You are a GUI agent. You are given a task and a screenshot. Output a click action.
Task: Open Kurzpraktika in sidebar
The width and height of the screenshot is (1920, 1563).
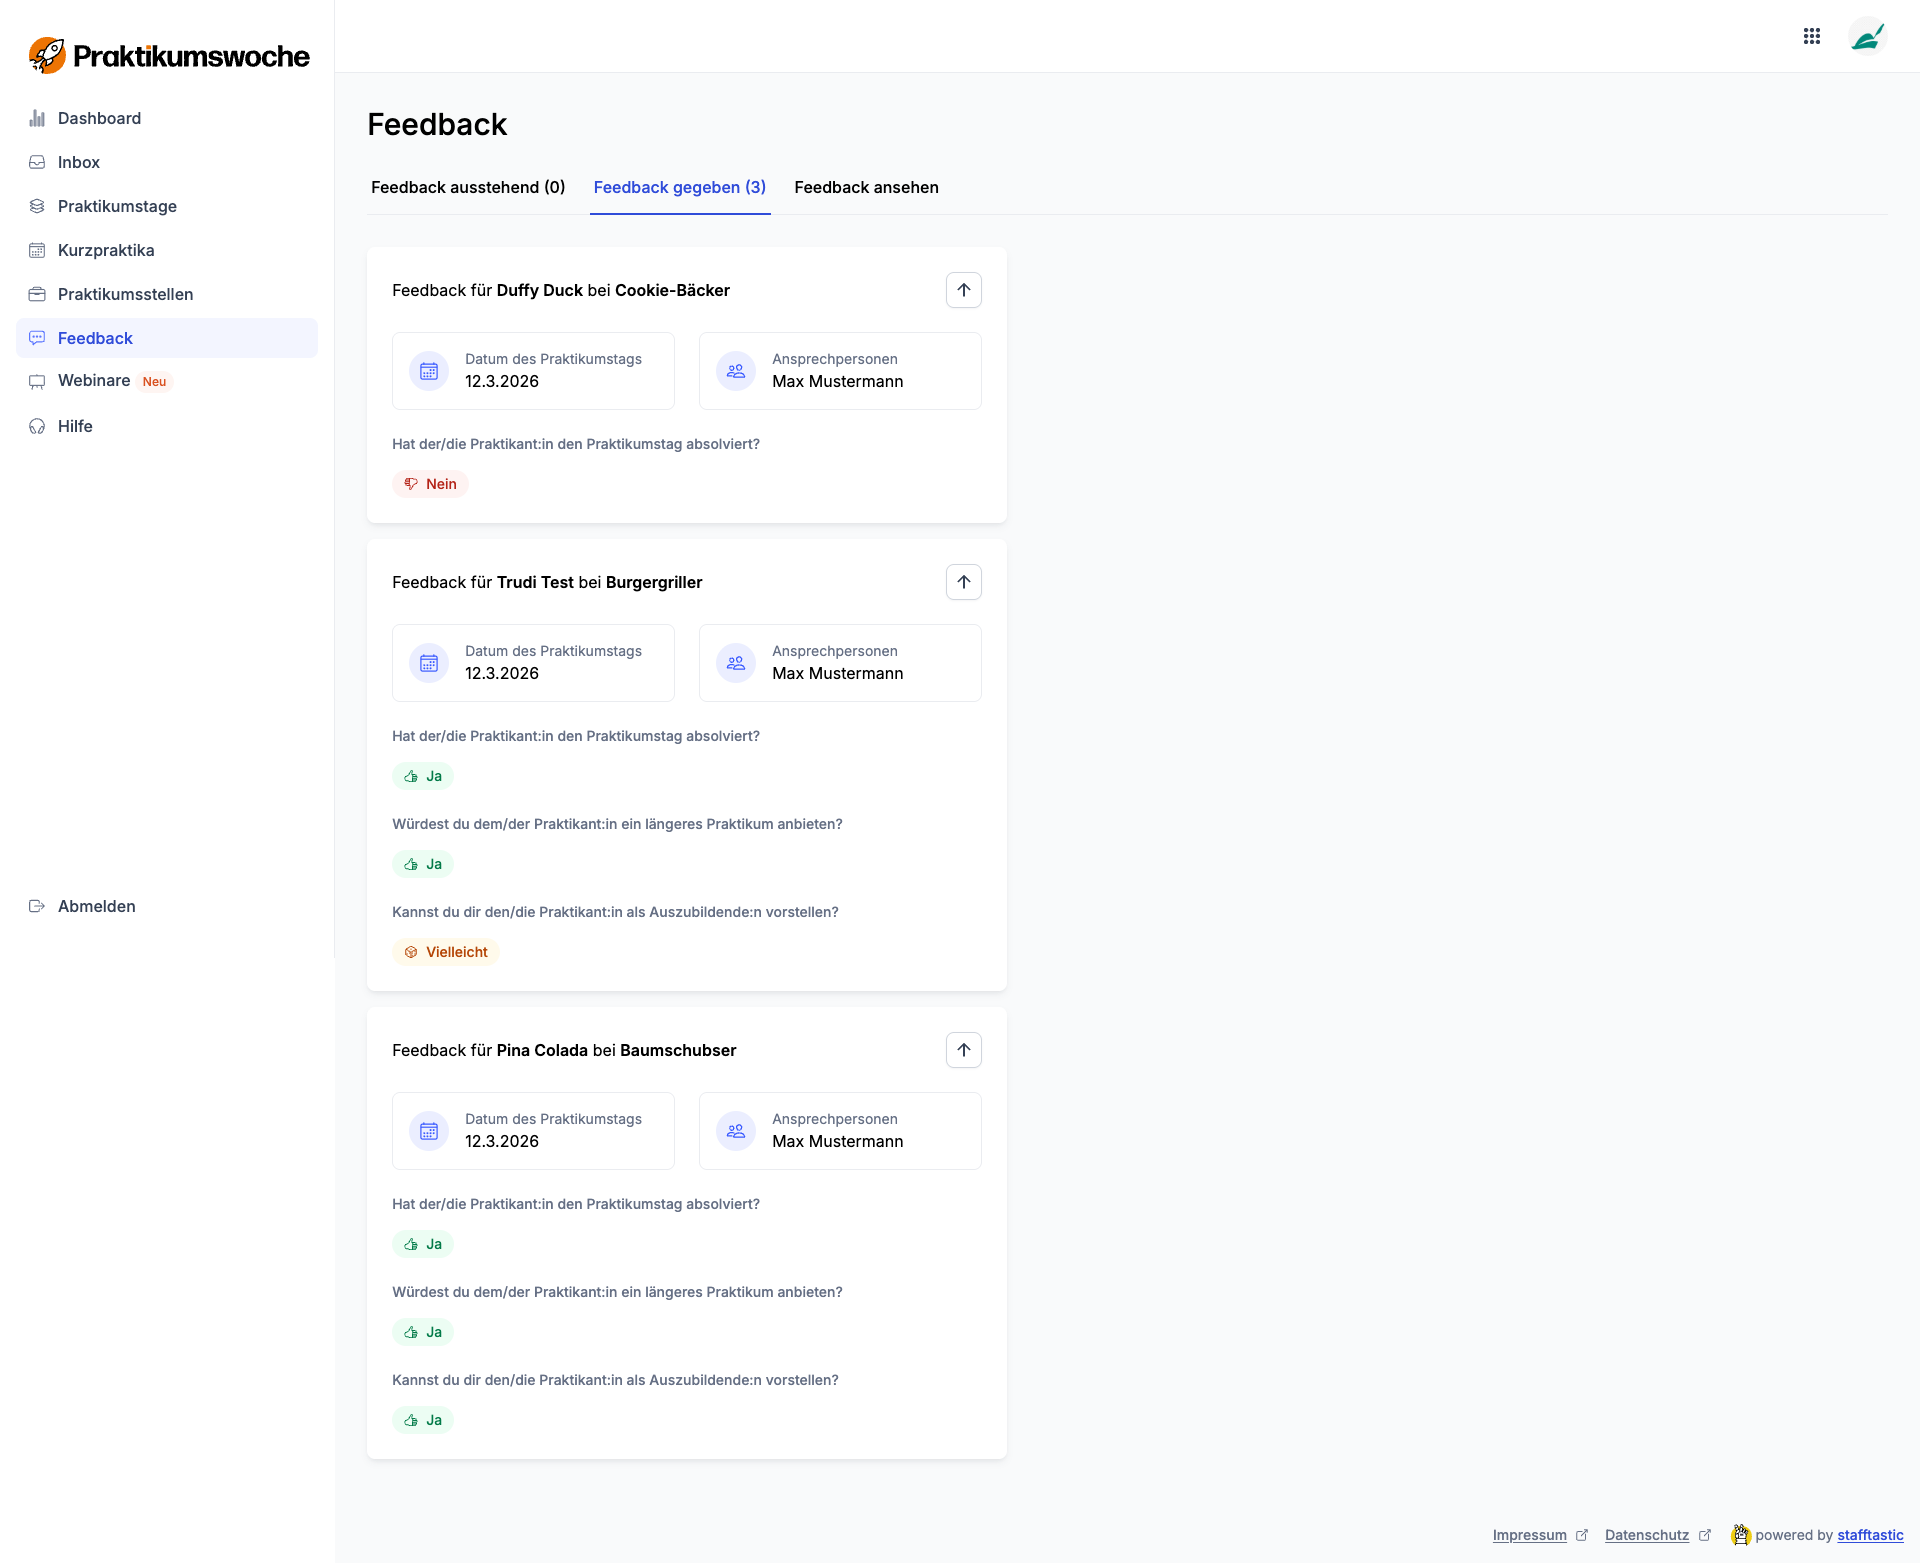pos(106,250)
